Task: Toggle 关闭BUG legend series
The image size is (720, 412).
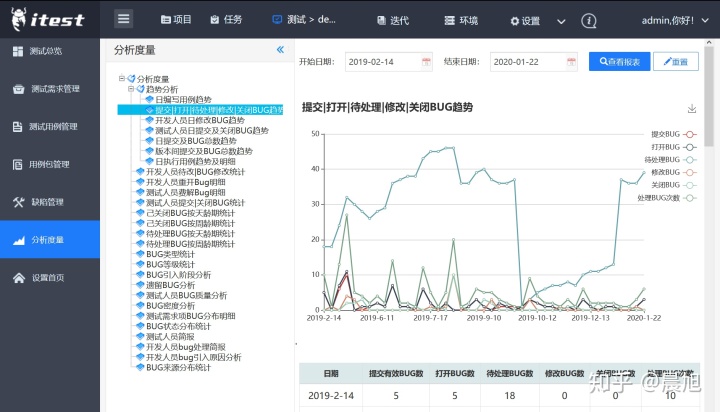Action: (674, 185)
